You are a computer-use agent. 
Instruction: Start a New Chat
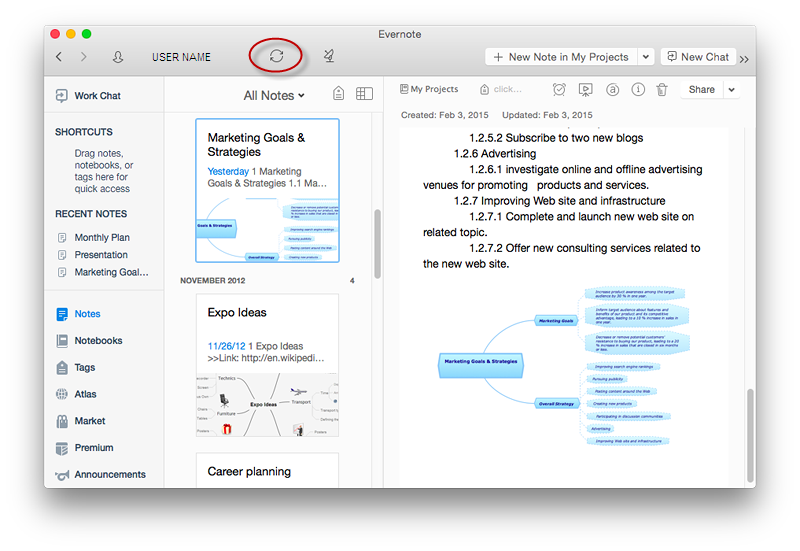pyautogui.click(x=698, y=57)
